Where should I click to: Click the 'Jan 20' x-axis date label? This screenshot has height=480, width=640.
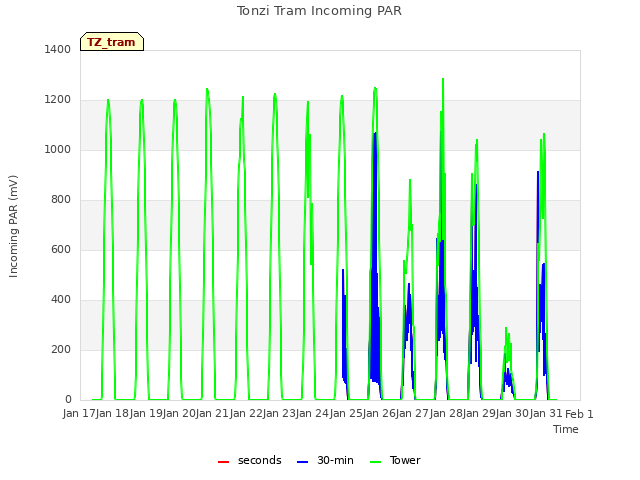click(x=180, y=414)
